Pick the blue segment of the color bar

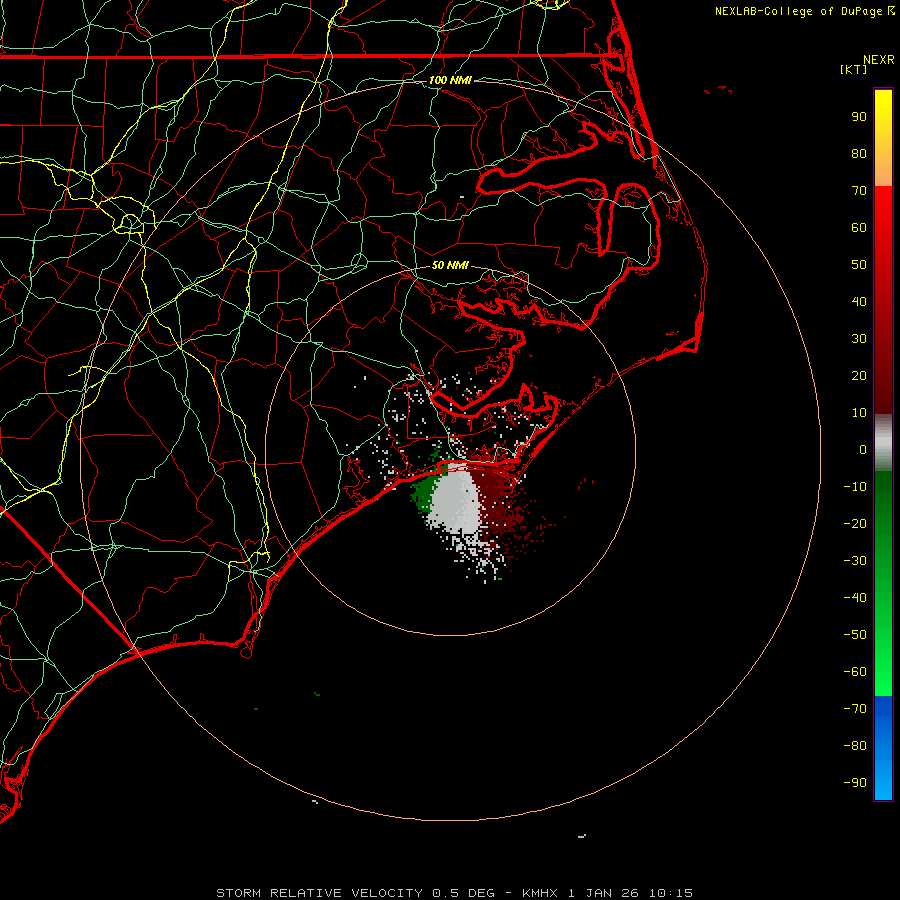[883, 748]
